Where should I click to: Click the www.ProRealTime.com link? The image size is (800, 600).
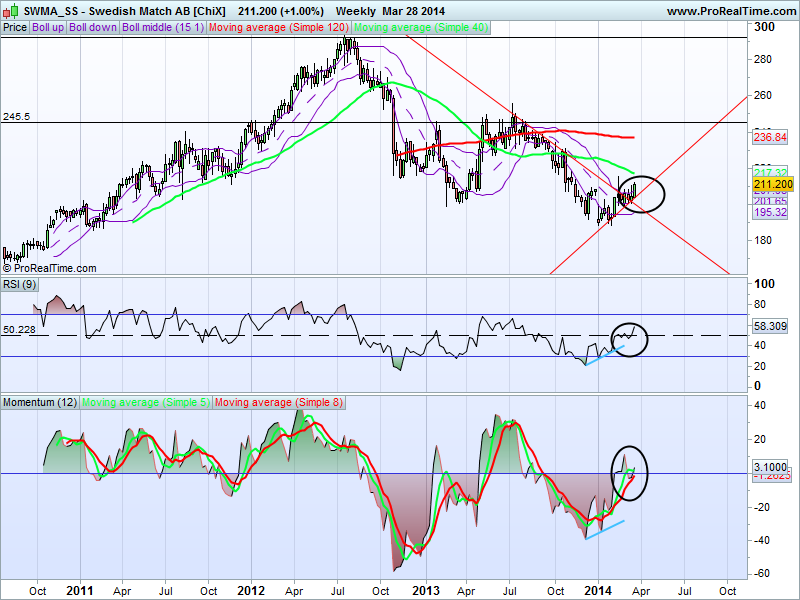click(733, 11)
